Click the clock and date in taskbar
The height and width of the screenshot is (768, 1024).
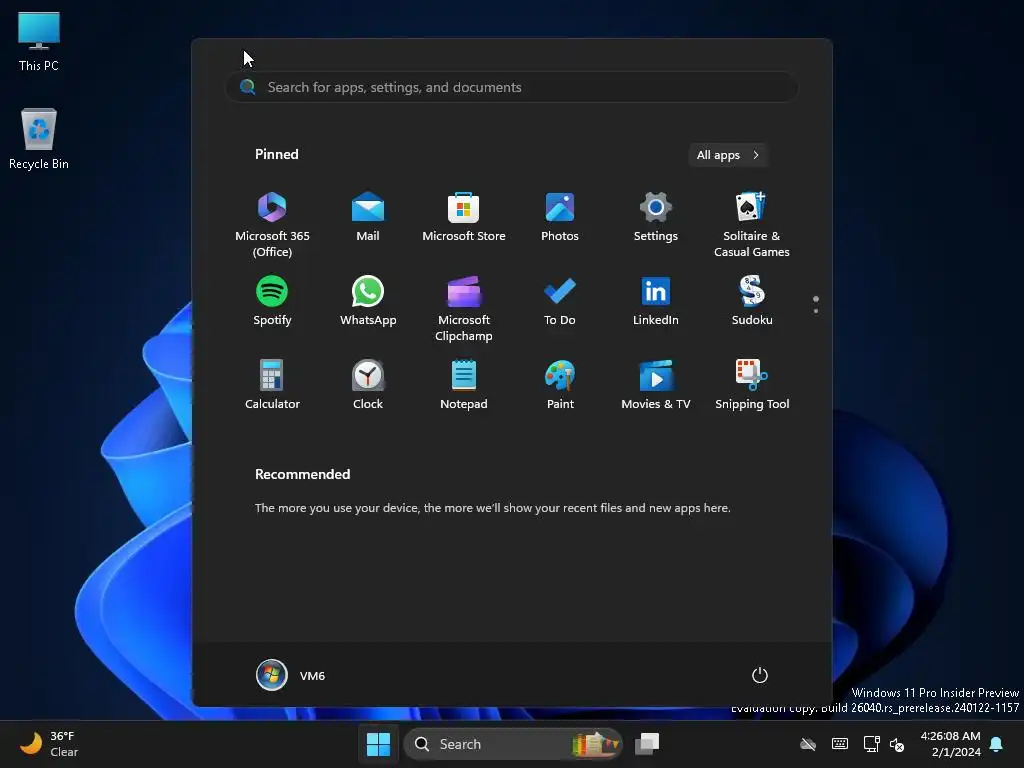tap(951, 744)
